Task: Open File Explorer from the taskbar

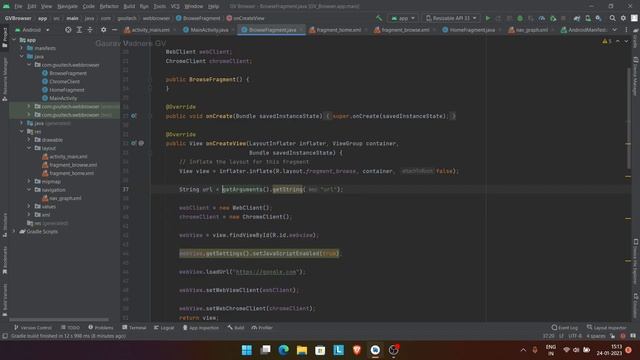Action: (302, 350)
